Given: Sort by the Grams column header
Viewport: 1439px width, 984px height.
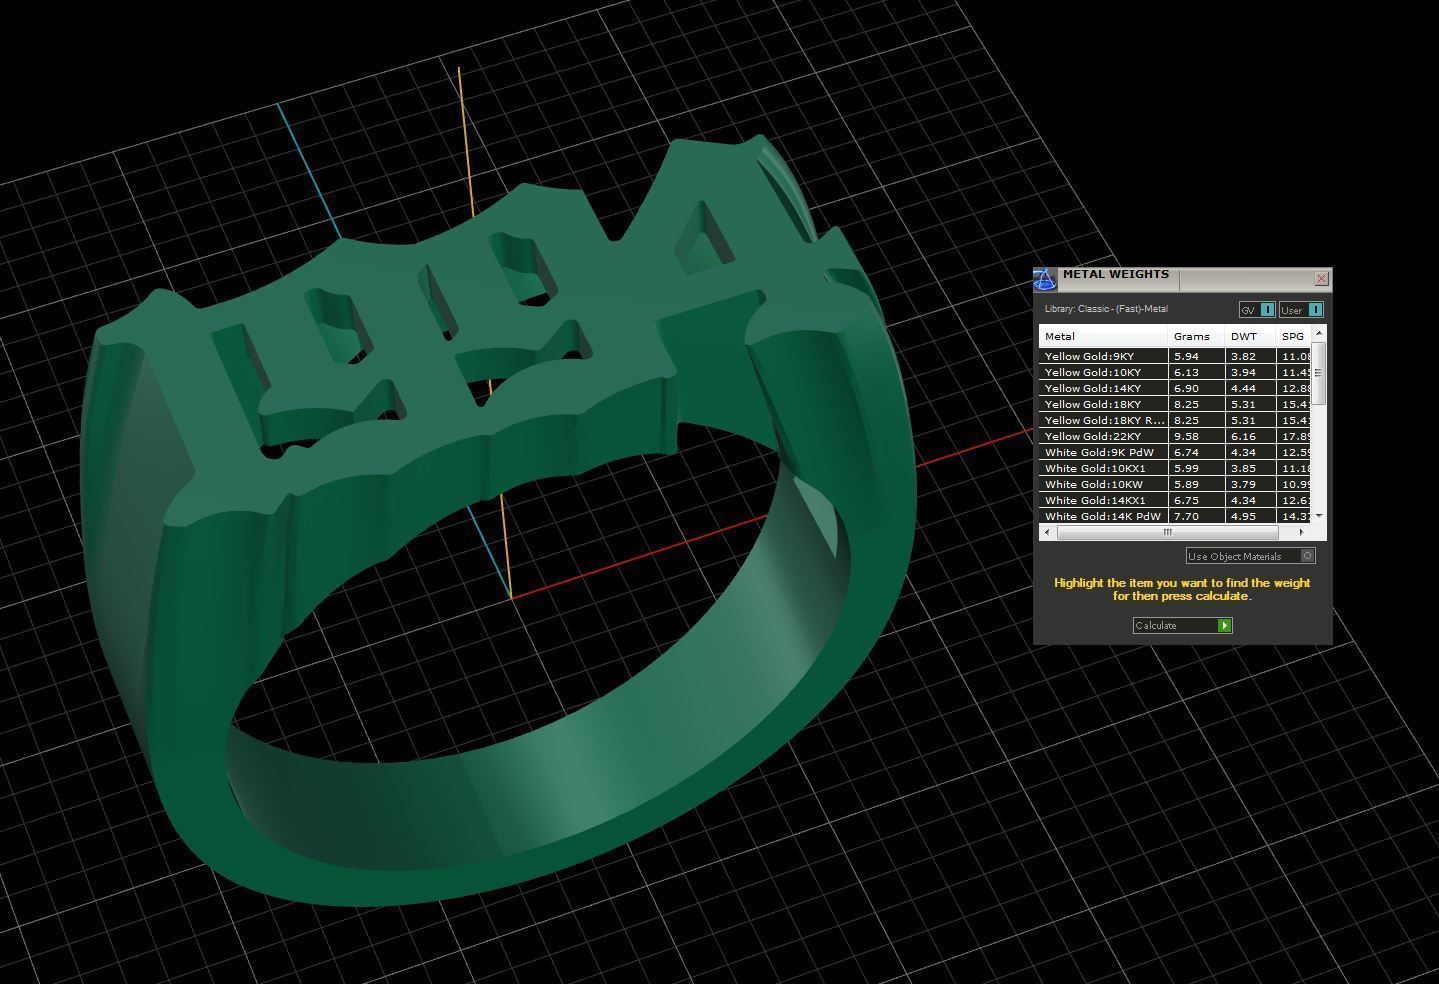Looking at the screenshot, I should pyautogui.click(x=1196, y=336).
